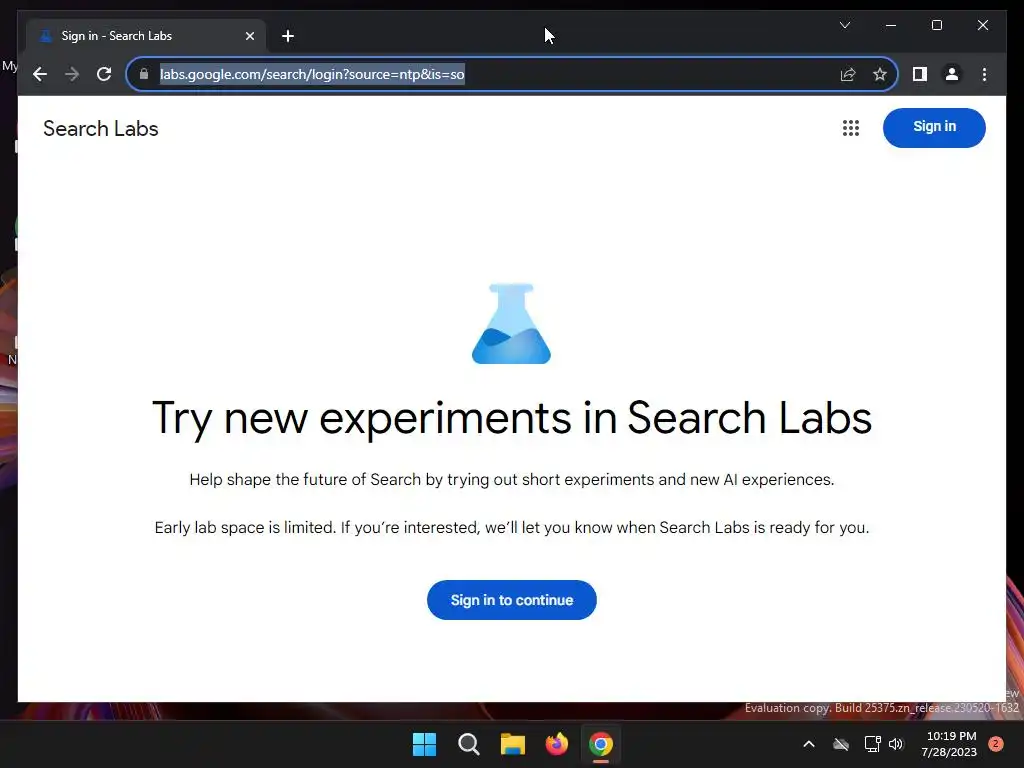Viewport: 1024px width, 768px height.
Task: Maximize the Chrome window
Action: point(936,25)
